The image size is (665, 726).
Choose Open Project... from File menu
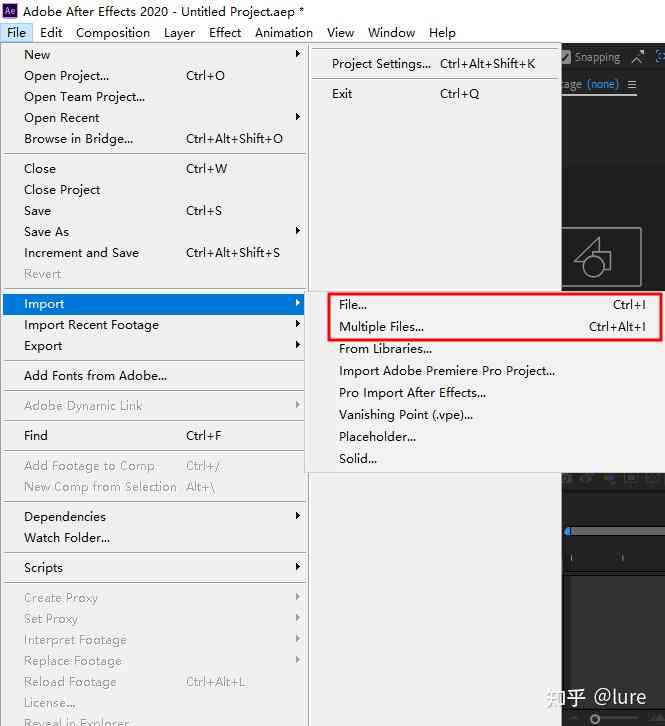(x=154, y=75)
